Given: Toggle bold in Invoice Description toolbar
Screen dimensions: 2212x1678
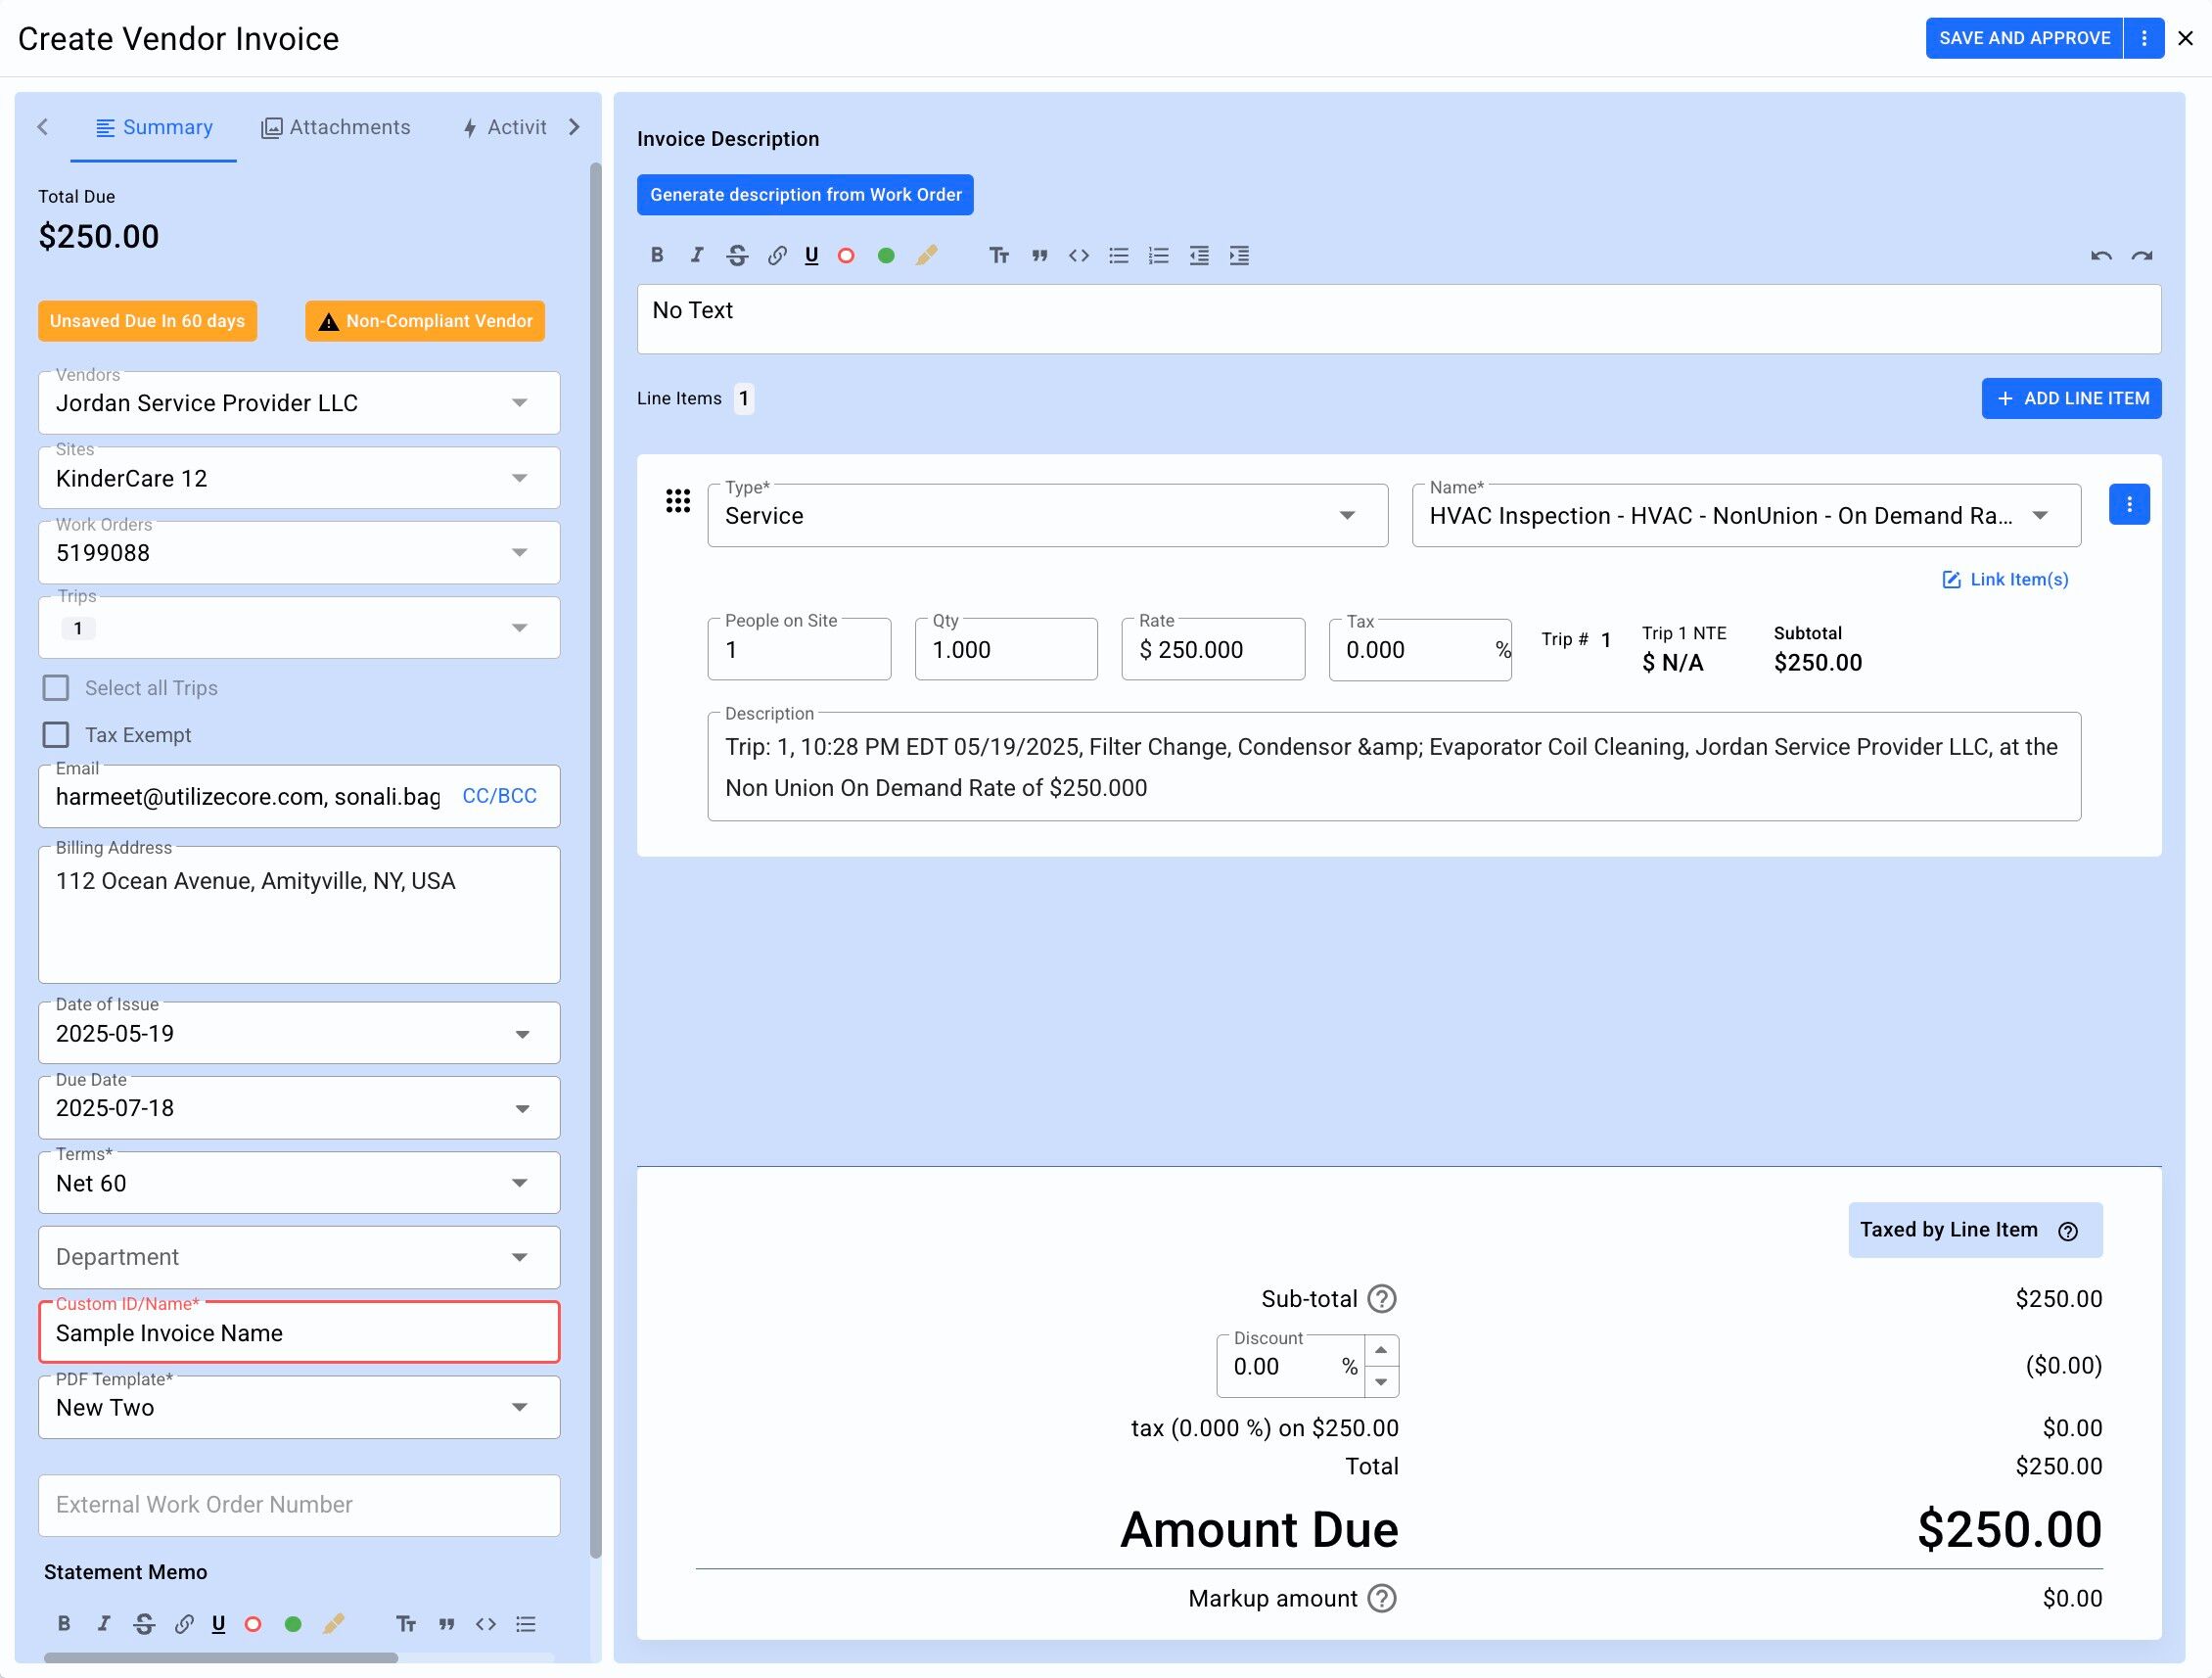Looking at the screenshot, I should [657, 255].
